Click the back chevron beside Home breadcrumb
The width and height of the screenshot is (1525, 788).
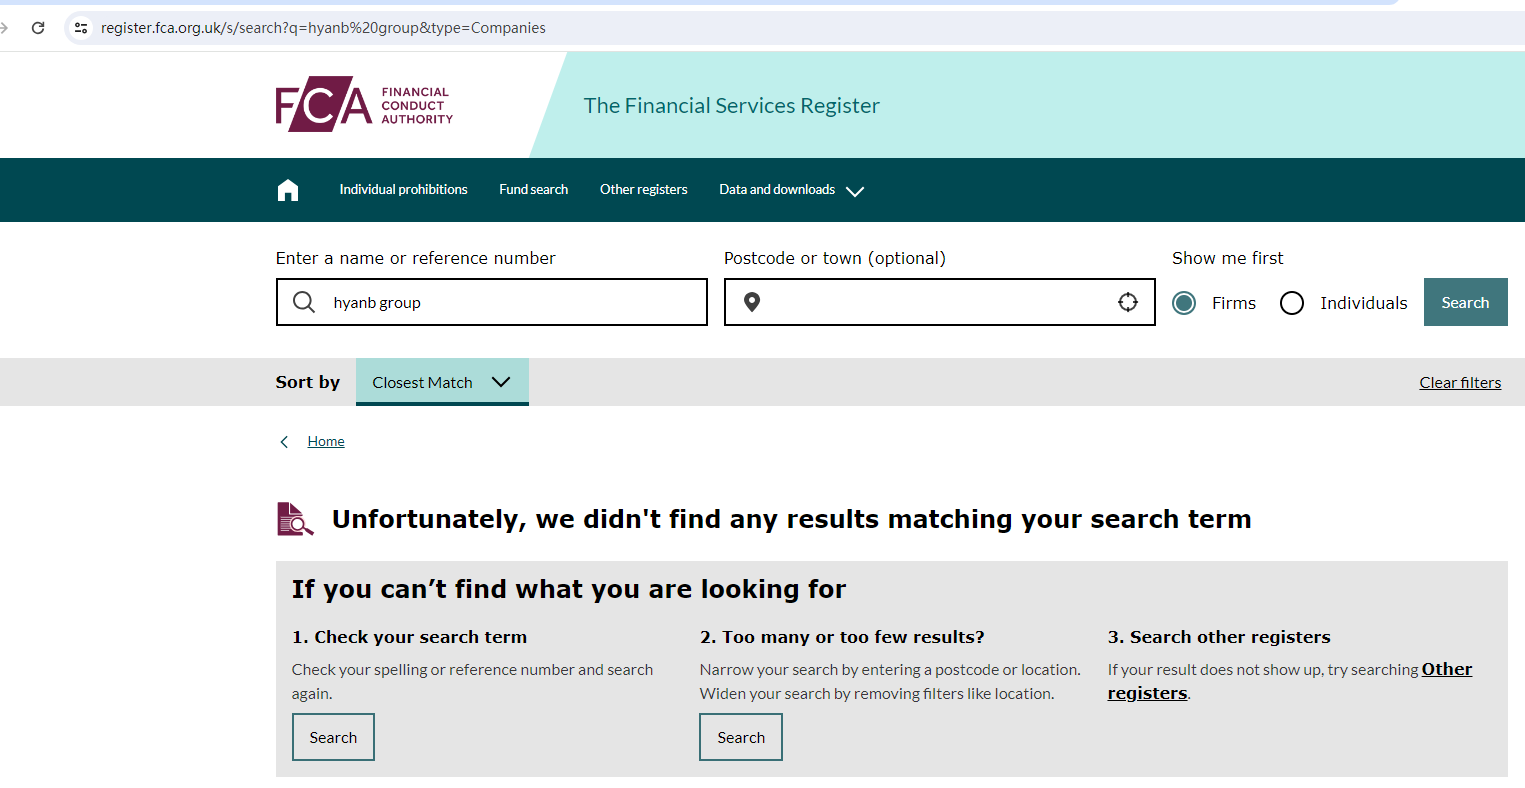pyautogui.click(x=284, y=442)
